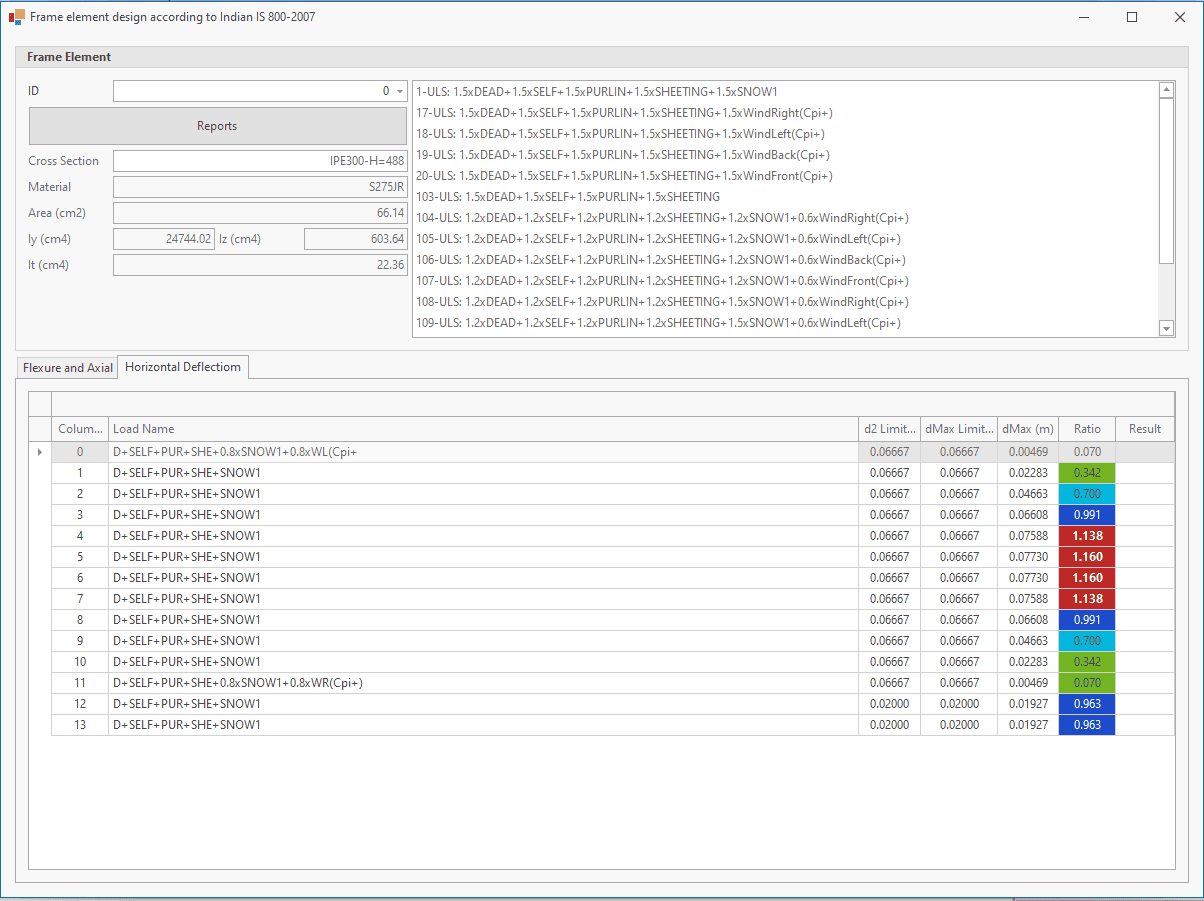Image resolution: width=1204 pixels, height=901 pixels.
Task: Select 1-ULS load combination entry
Action: point(597,92)
